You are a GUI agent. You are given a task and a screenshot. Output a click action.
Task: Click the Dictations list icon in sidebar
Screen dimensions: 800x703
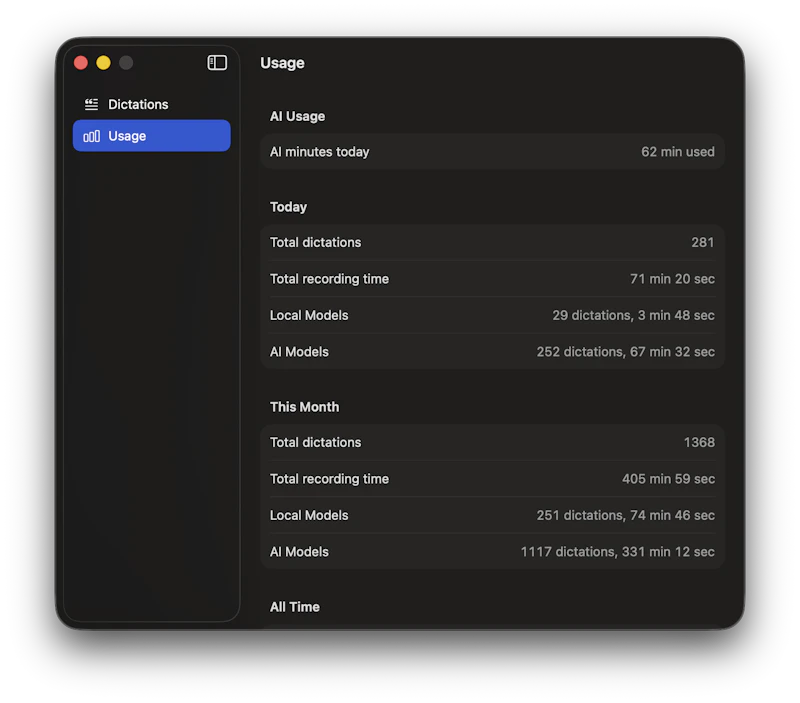(91, 105)
